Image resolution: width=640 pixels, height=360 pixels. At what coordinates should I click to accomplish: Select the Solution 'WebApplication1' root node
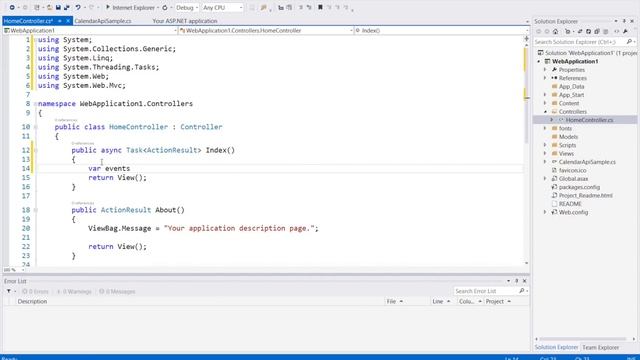(x=587, y=53)
